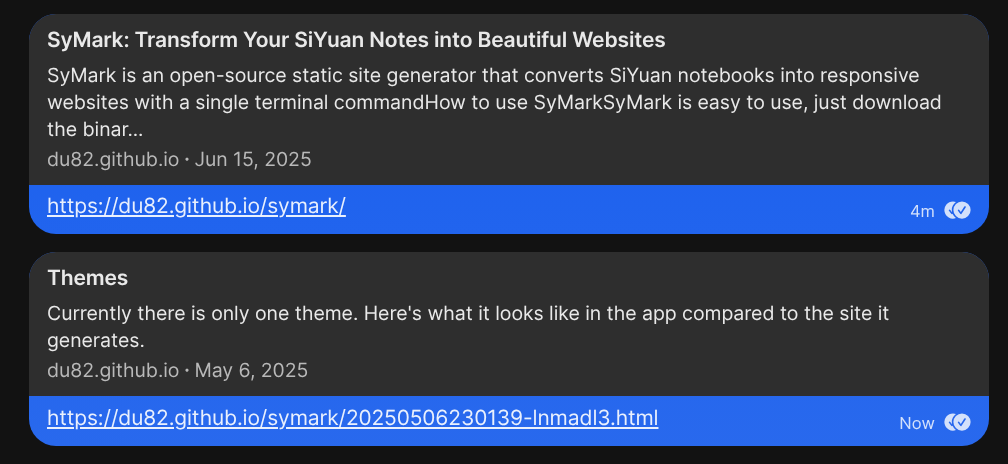
Task: Click du82.github.io source in Themes card
Action: point(113,370)
